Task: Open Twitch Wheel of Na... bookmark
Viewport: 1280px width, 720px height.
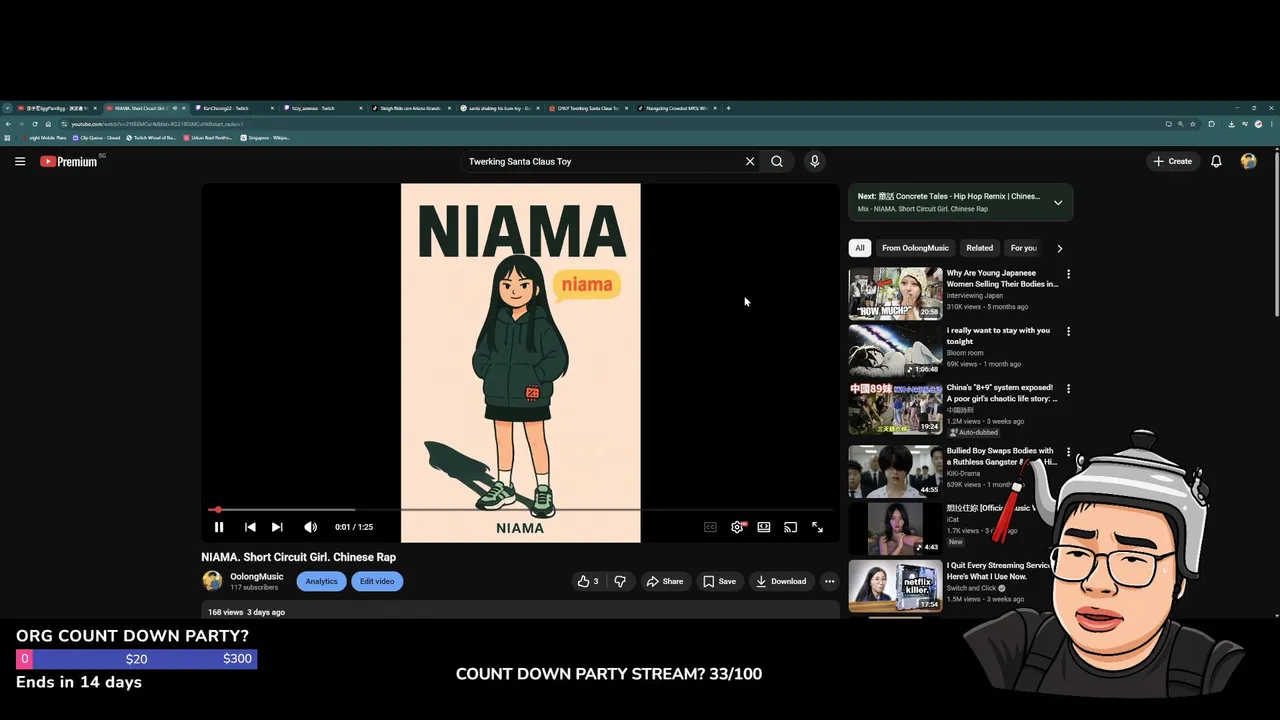Action: point(151,138)
